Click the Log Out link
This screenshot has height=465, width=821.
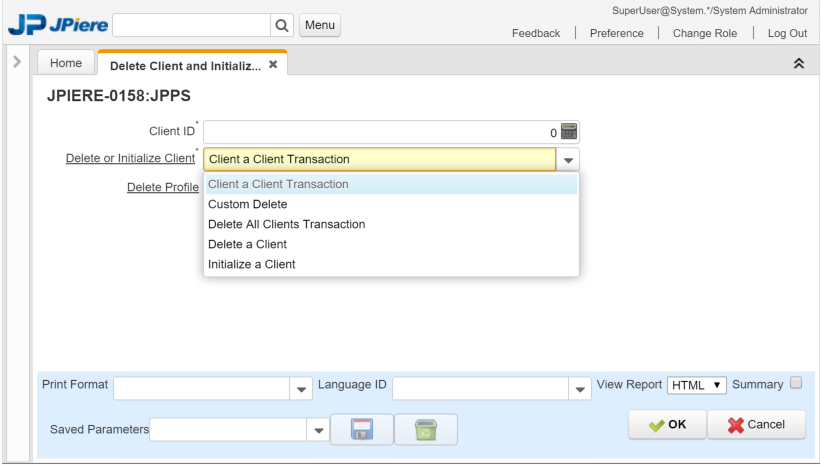point(787,34)
